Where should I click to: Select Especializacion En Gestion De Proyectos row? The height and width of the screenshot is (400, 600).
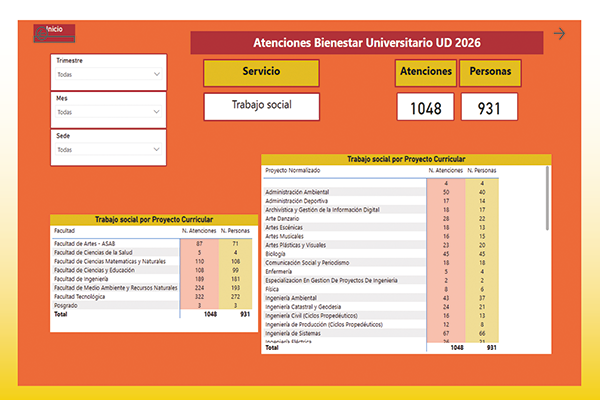pos(382,280)
